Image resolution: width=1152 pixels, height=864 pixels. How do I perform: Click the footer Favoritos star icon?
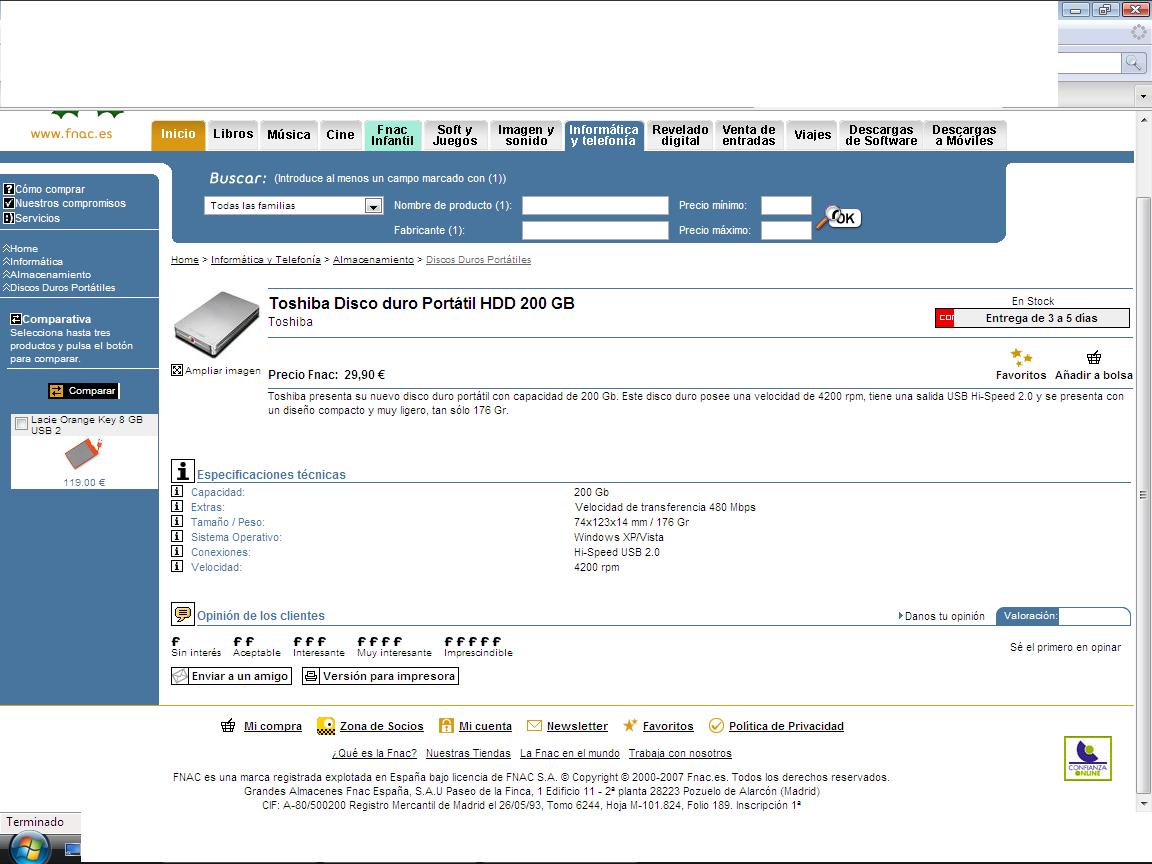point(630,726)
